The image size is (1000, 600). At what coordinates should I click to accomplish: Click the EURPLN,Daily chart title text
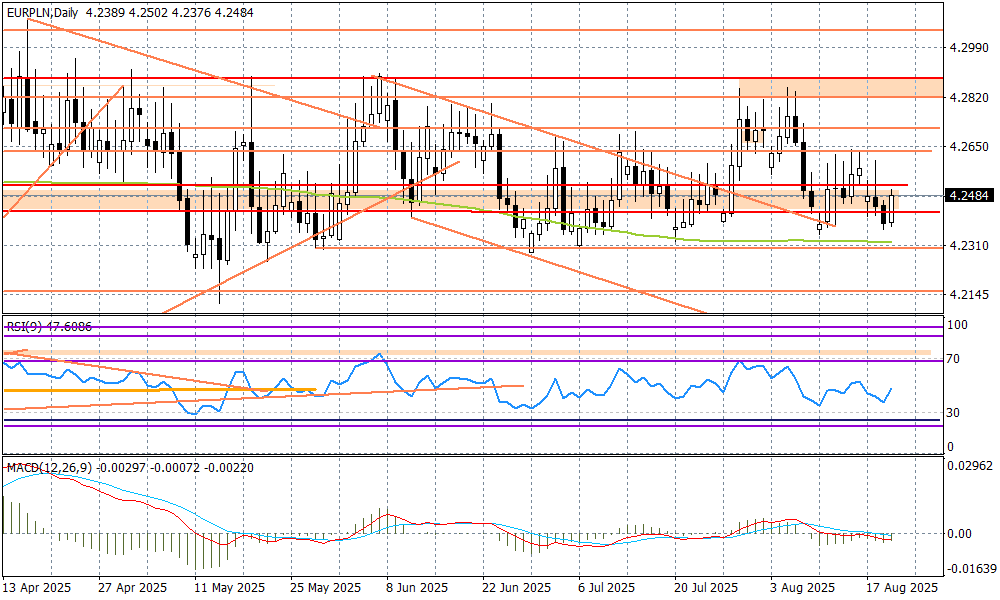coord(41,12)
